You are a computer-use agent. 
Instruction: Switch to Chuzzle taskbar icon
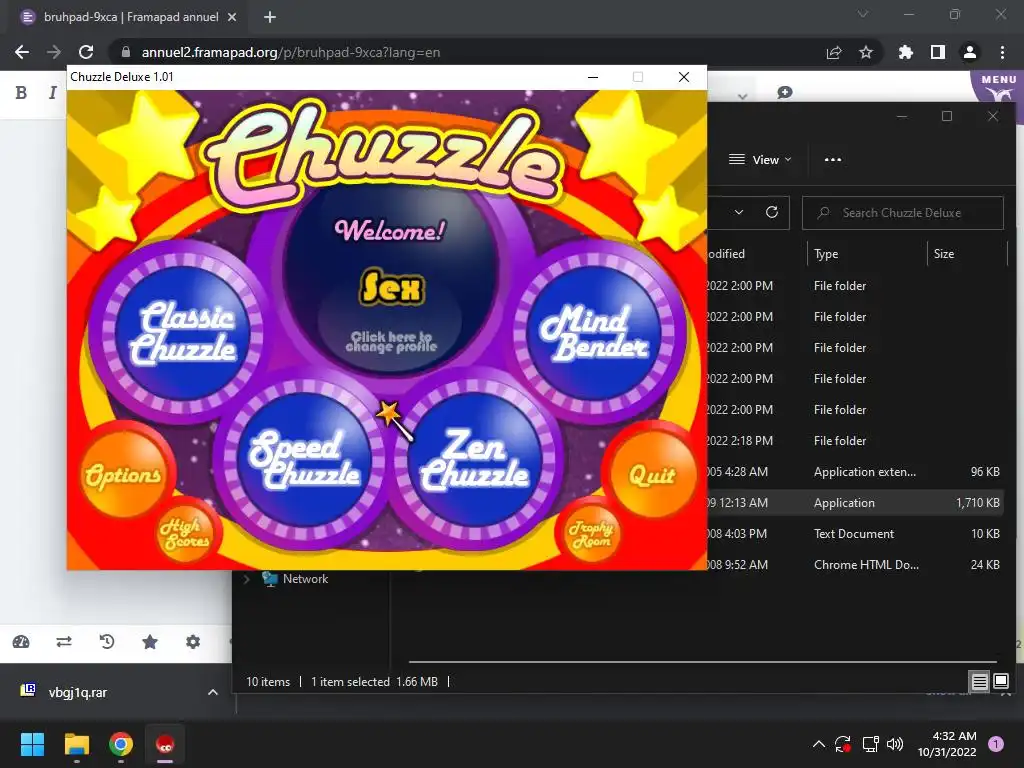pyautogui.click(x=165, y=744)
